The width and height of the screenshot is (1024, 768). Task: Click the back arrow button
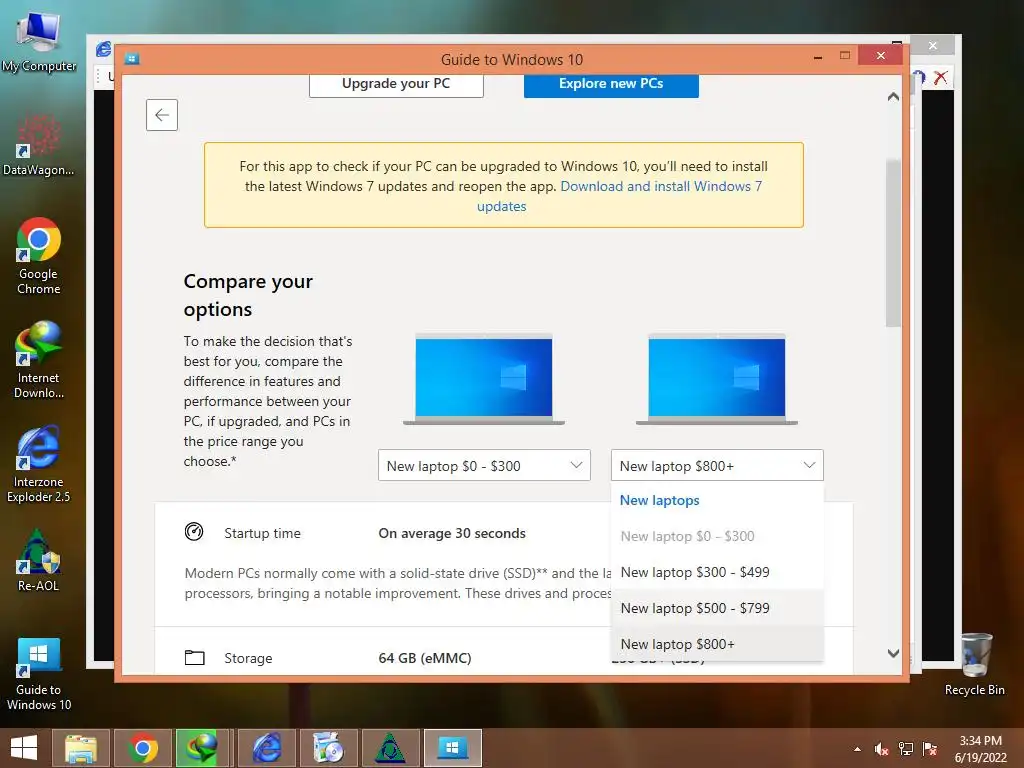click(162, 115)
